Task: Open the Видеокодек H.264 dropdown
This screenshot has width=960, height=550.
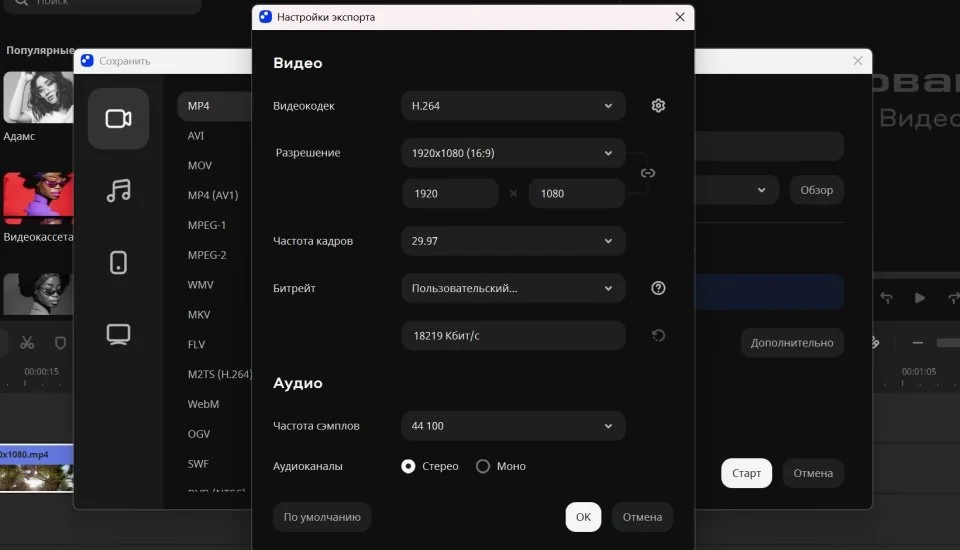Action: tap(513, 106)
